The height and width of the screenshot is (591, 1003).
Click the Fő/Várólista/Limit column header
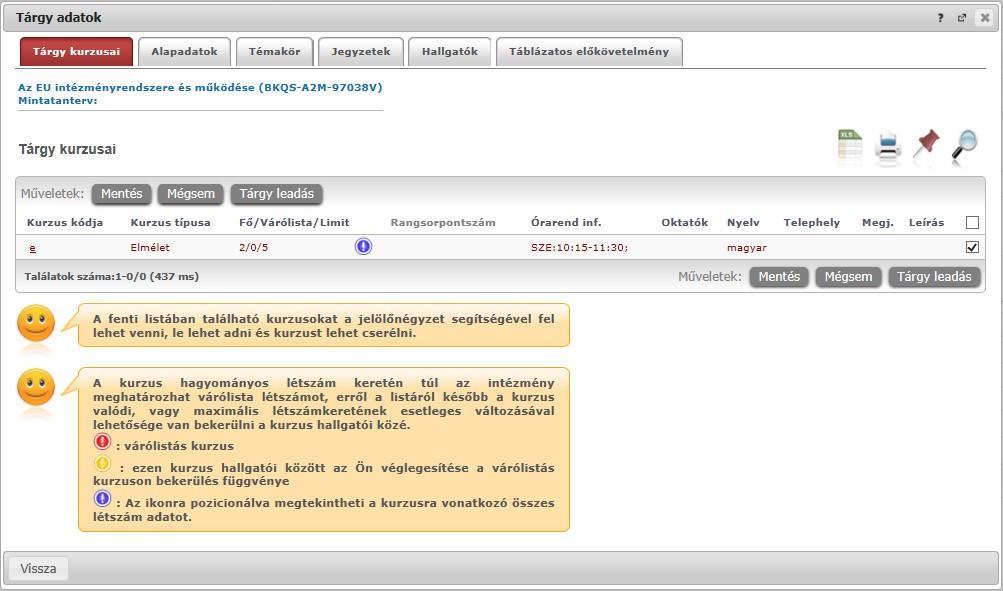[294, 223]
